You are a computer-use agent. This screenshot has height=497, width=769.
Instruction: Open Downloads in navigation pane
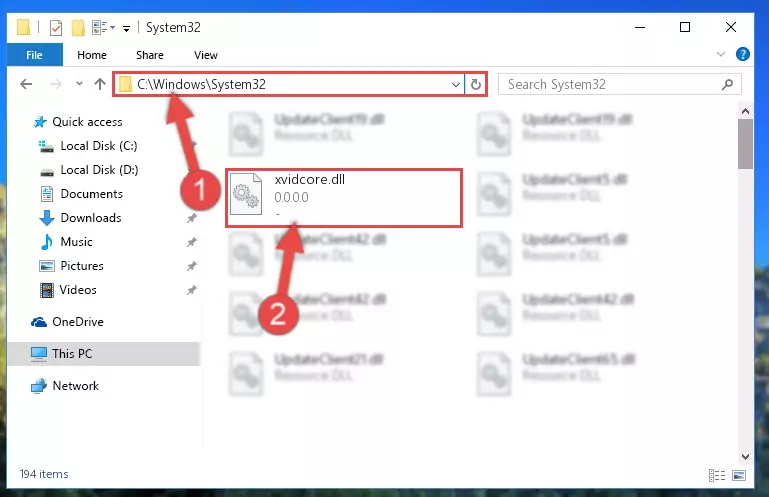point(91,218)
